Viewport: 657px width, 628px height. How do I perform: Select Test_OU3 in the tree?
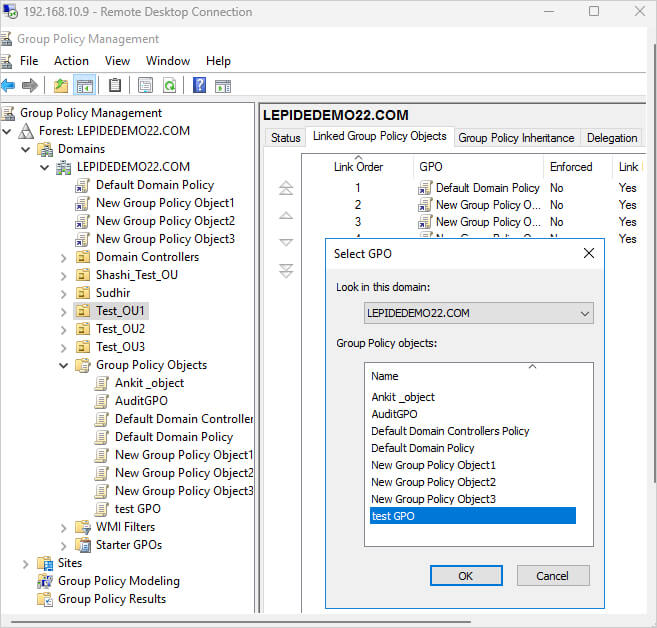coord(120,347)
